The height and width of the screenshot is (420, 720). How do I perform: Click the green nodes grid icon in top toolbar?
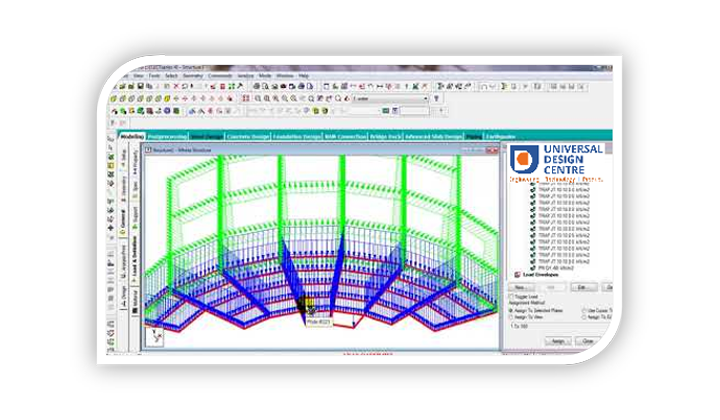pyautogui.click(x=231, y=86)
